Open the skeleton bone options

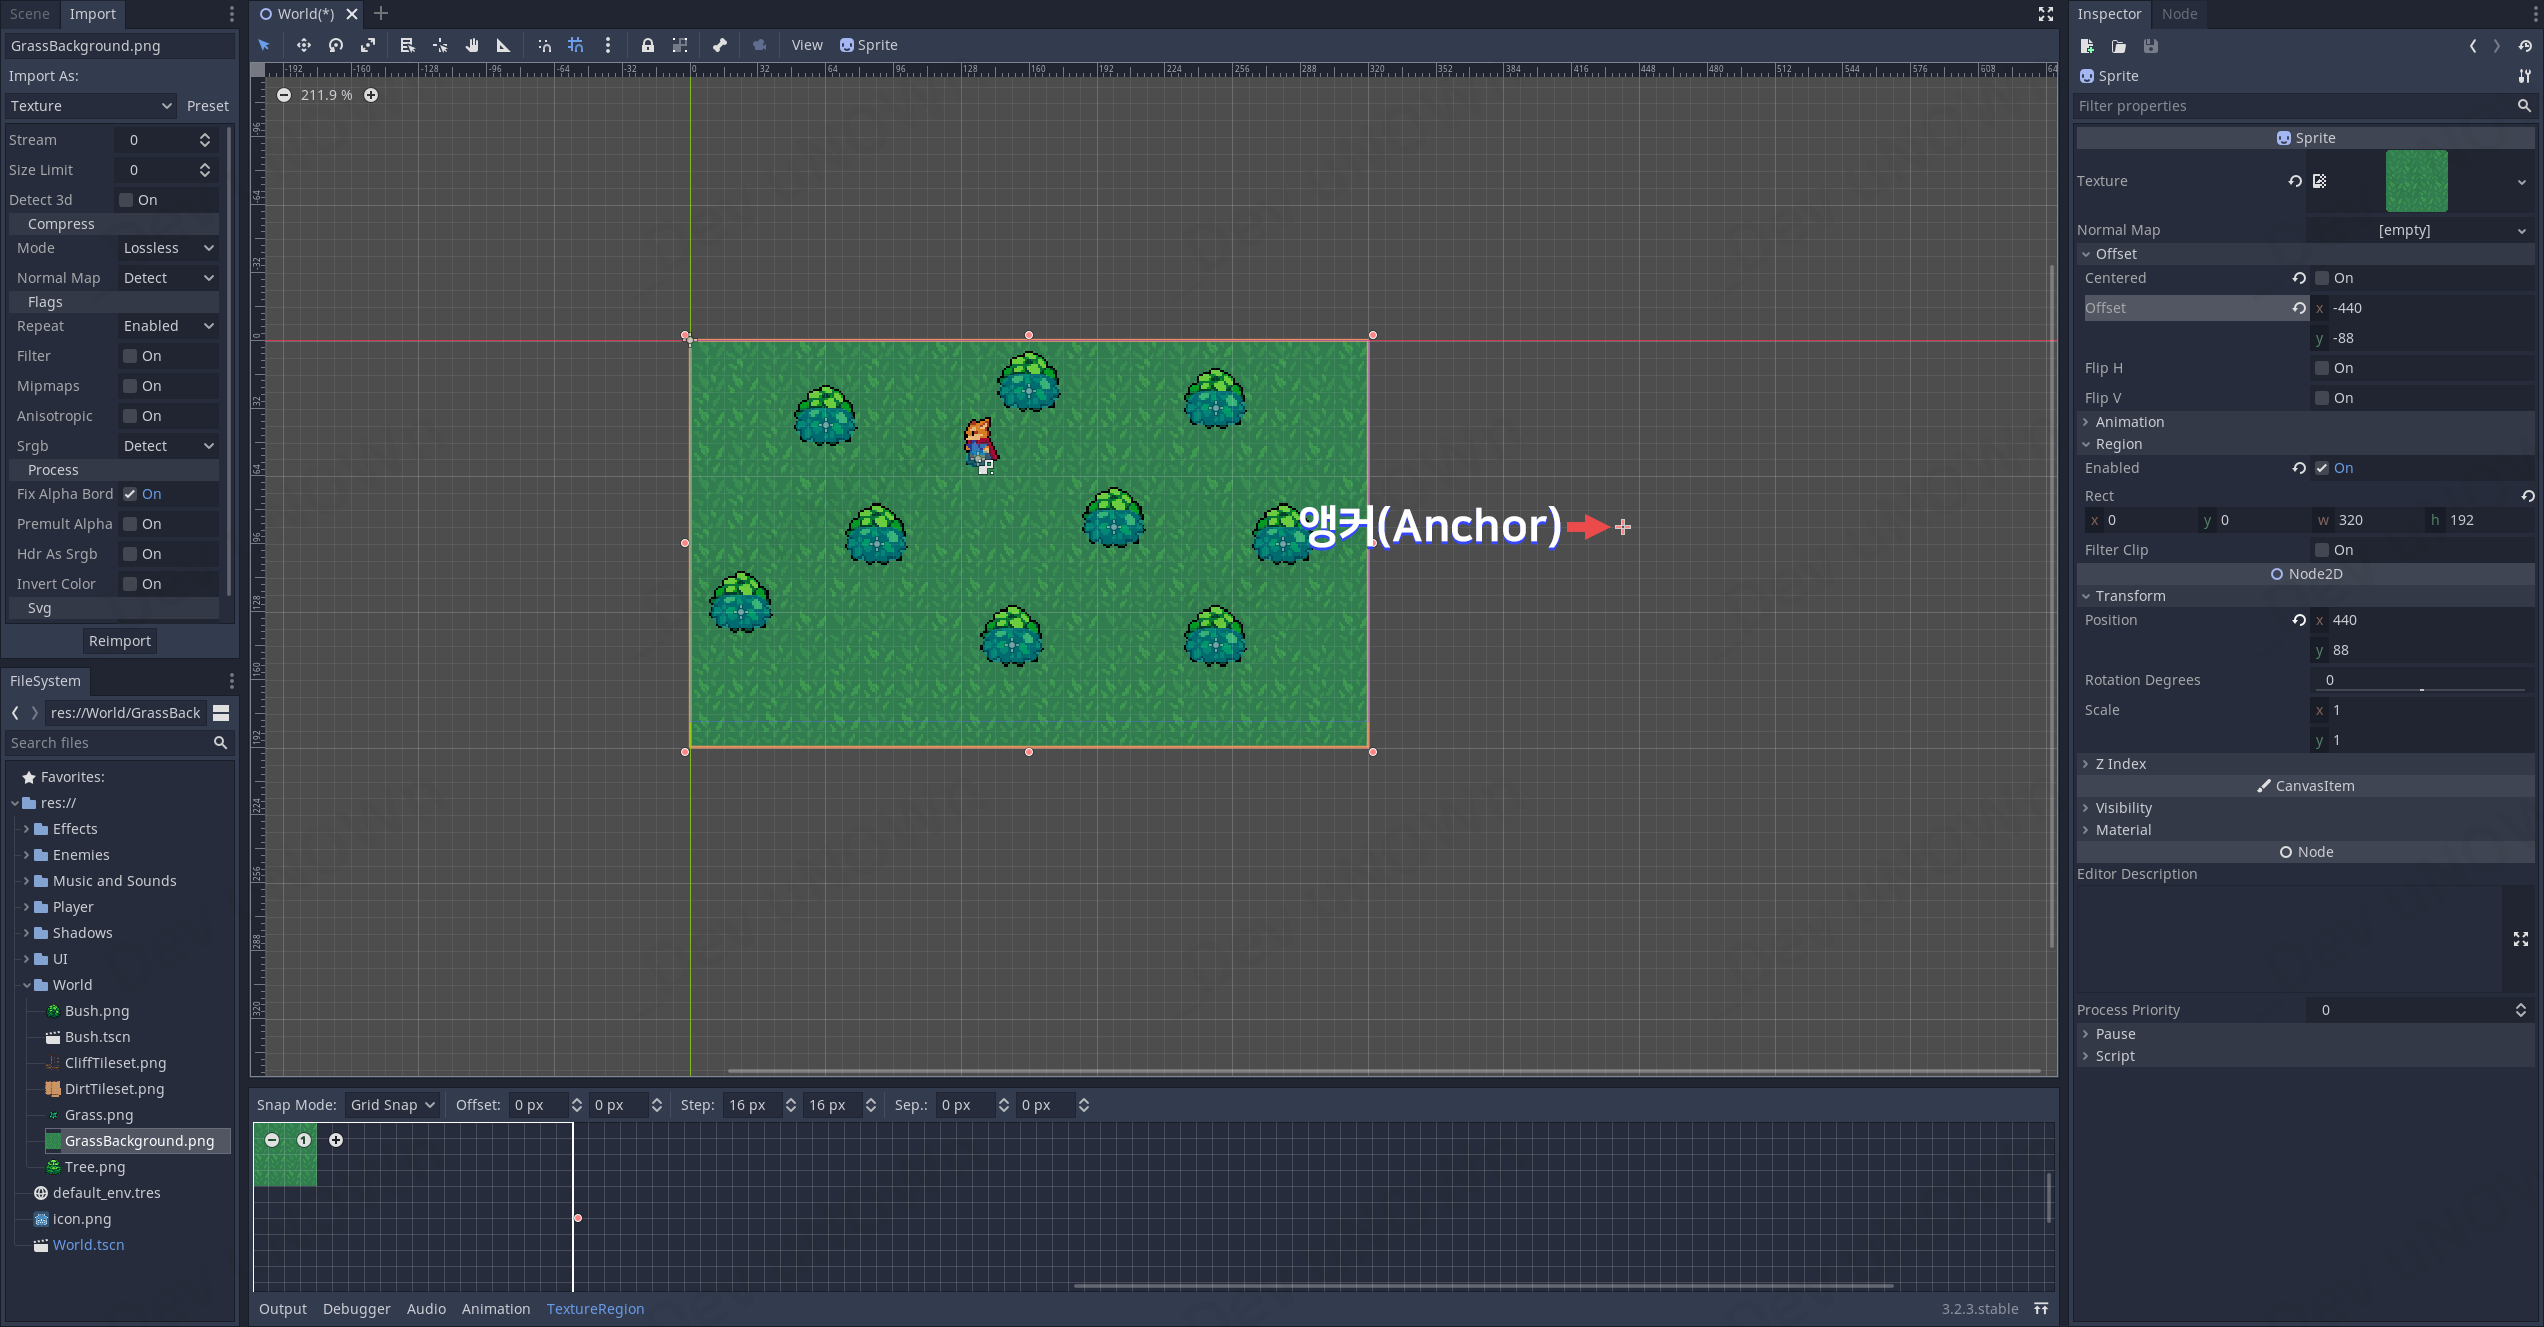(x=719, y=45)
